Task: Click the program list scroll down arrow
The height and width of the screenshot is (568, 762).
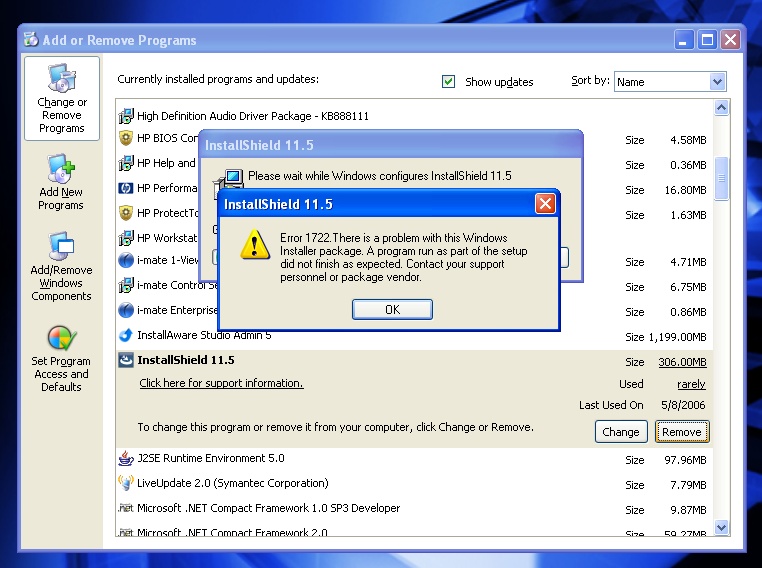Action: tap(721, 527)
